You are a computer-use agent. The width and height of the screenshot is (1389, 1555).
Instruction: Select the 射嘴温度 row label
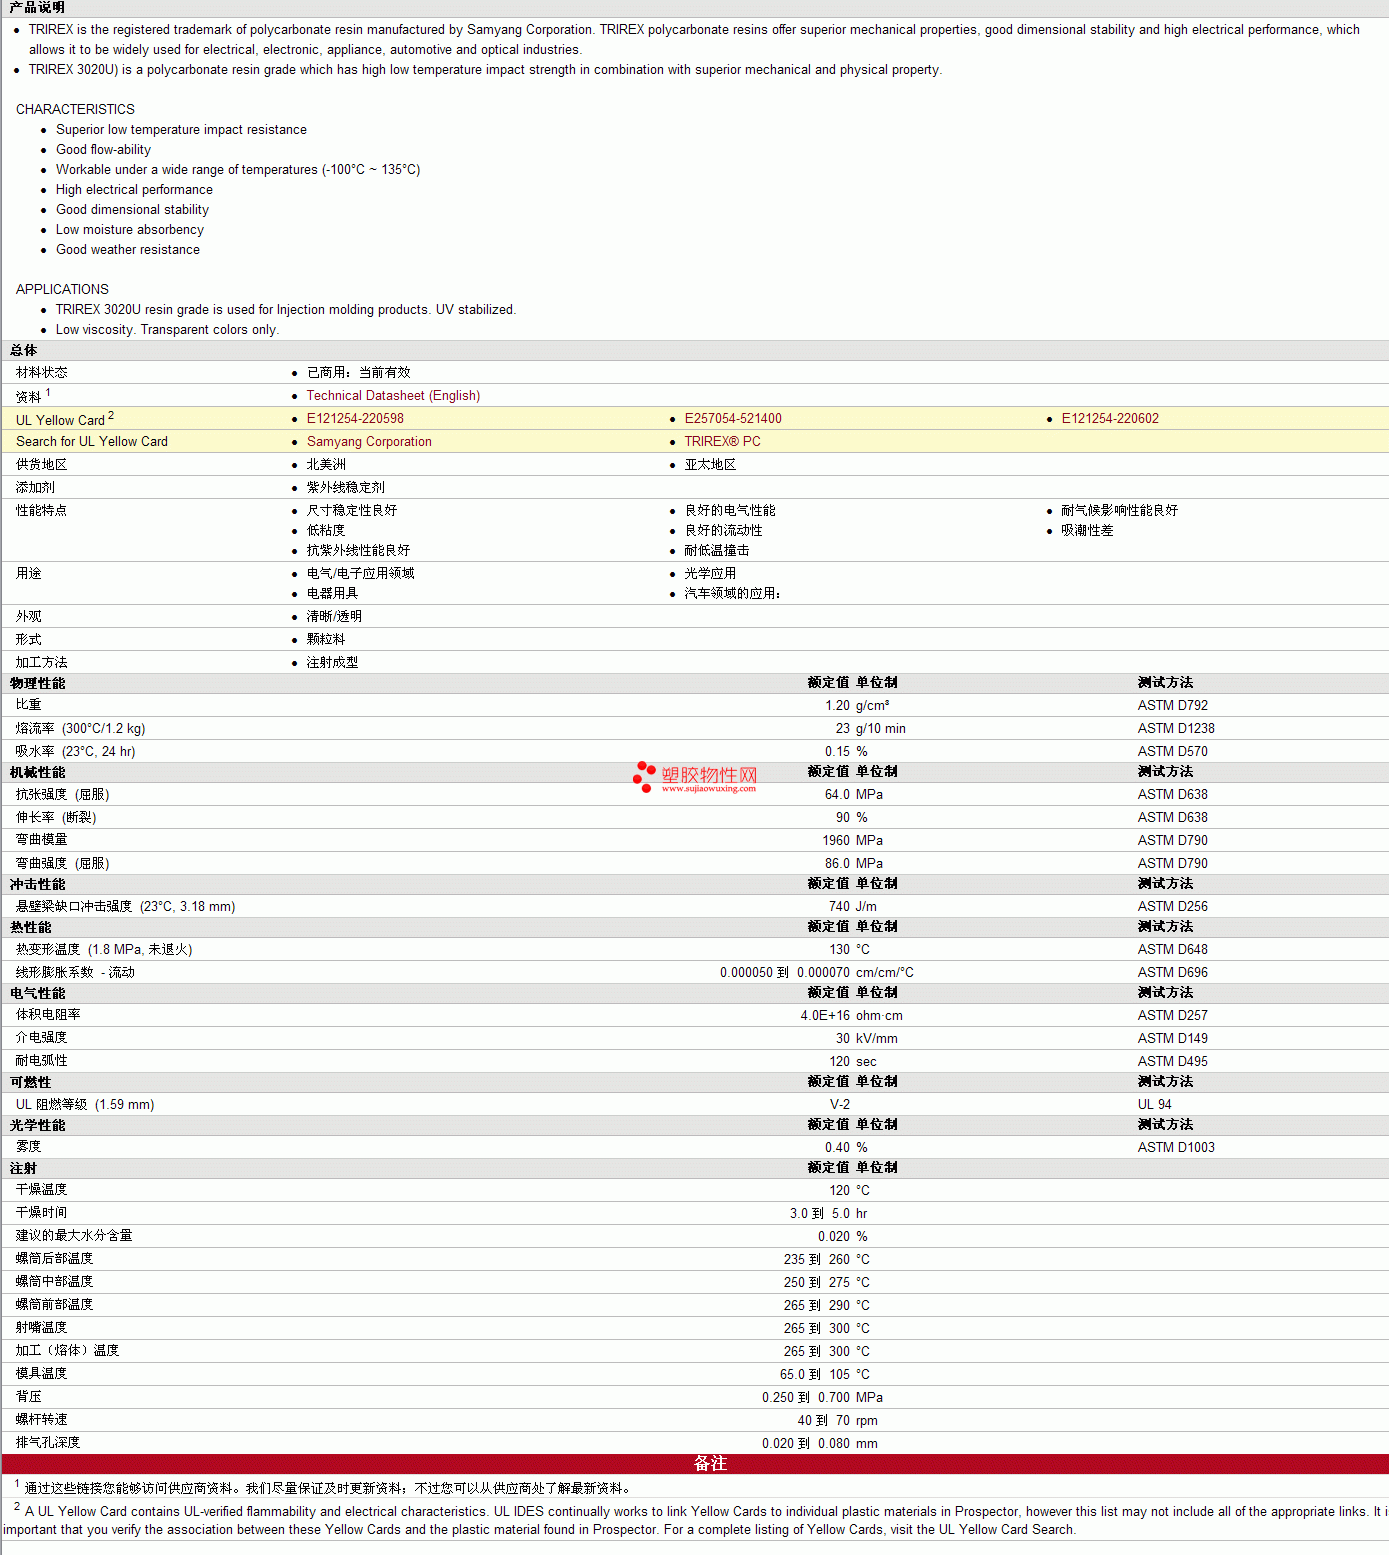tap(41, 1328)
